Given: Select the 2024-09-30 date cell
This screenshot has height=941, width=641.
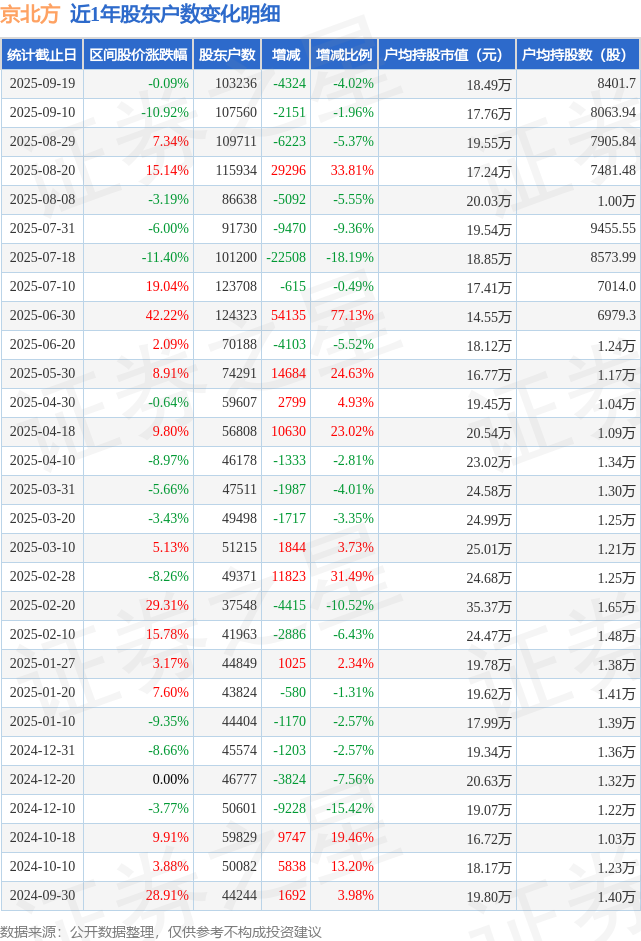Looking at the screenshot, I should (x=42, y=894).
